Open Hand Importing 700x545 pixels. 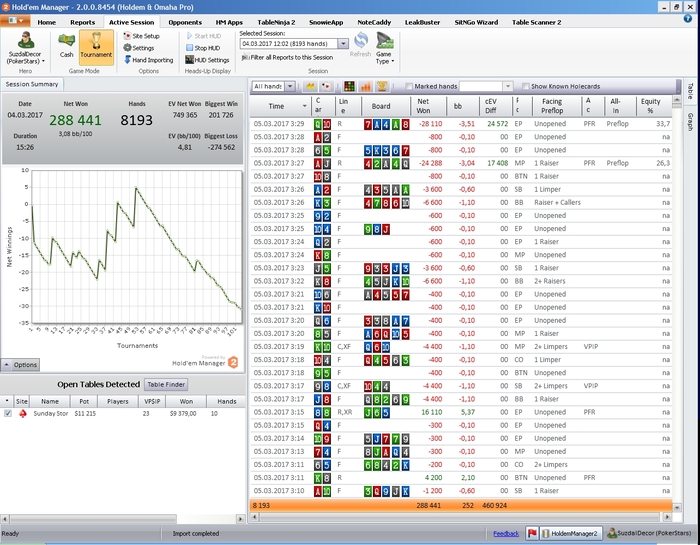click(148, 60)
